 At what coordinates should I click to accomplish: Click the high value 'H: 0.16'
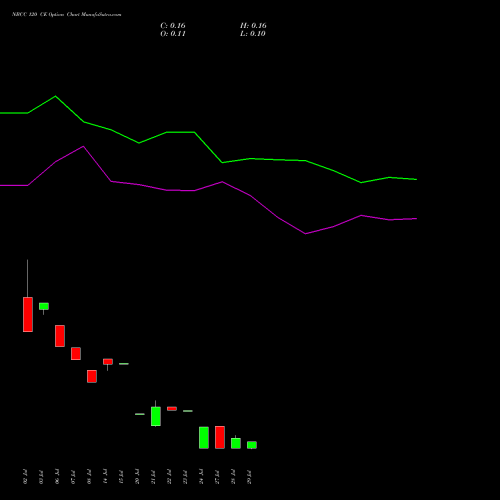tap(253, 26)
